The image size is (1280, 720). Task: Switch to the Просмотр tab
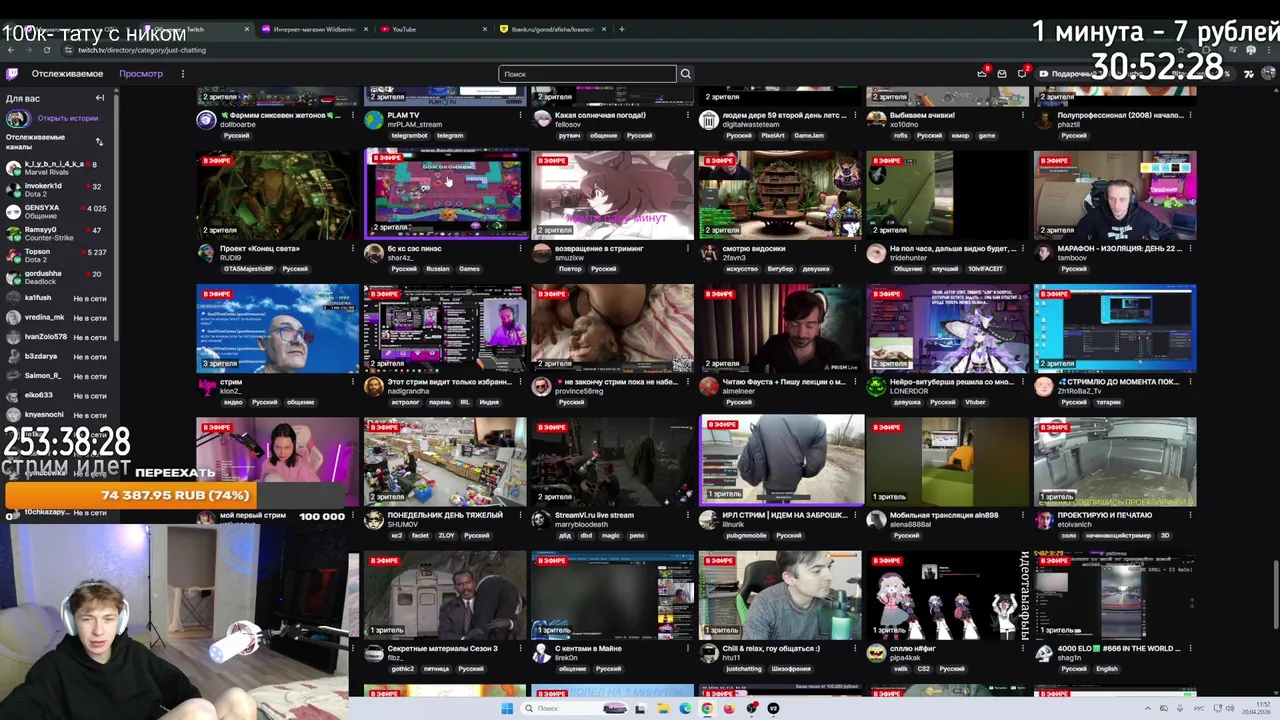pos(141,74)
